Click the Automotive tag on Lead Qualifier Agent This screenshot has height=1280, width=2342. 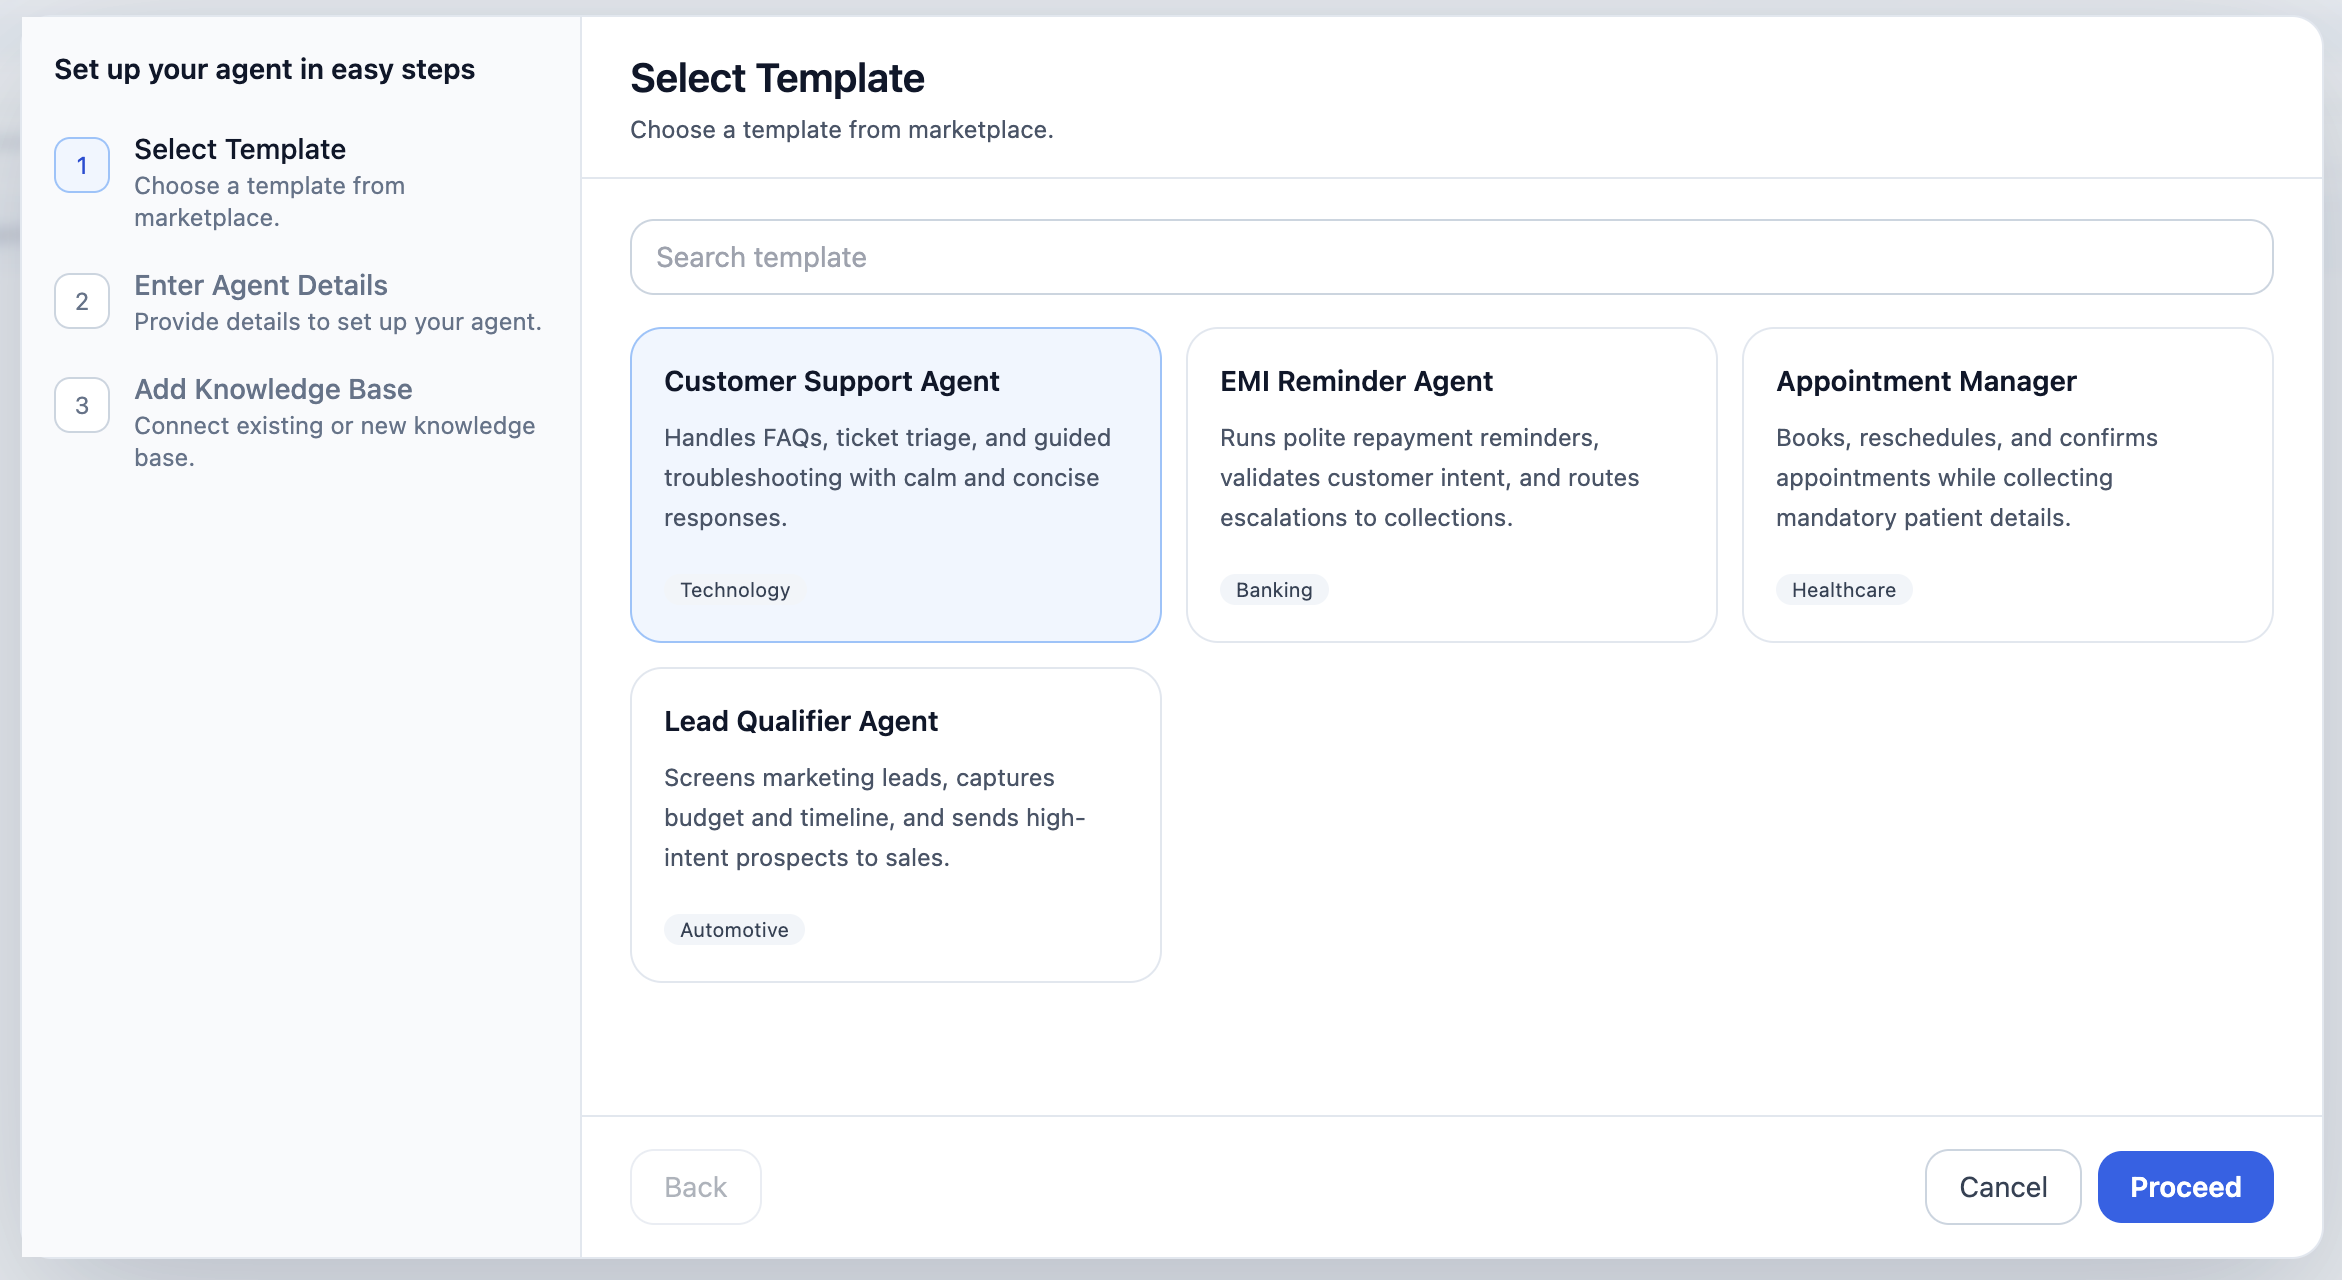(x=733, y=929)
